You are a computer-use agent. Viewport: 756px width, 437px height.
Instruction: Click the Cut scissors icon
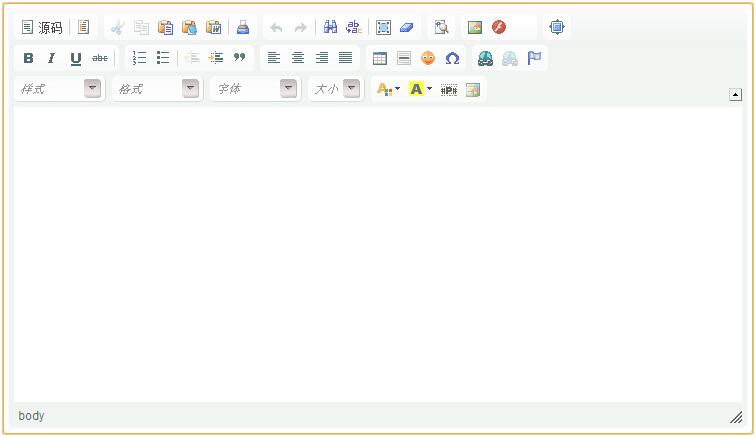pos(117,27)
